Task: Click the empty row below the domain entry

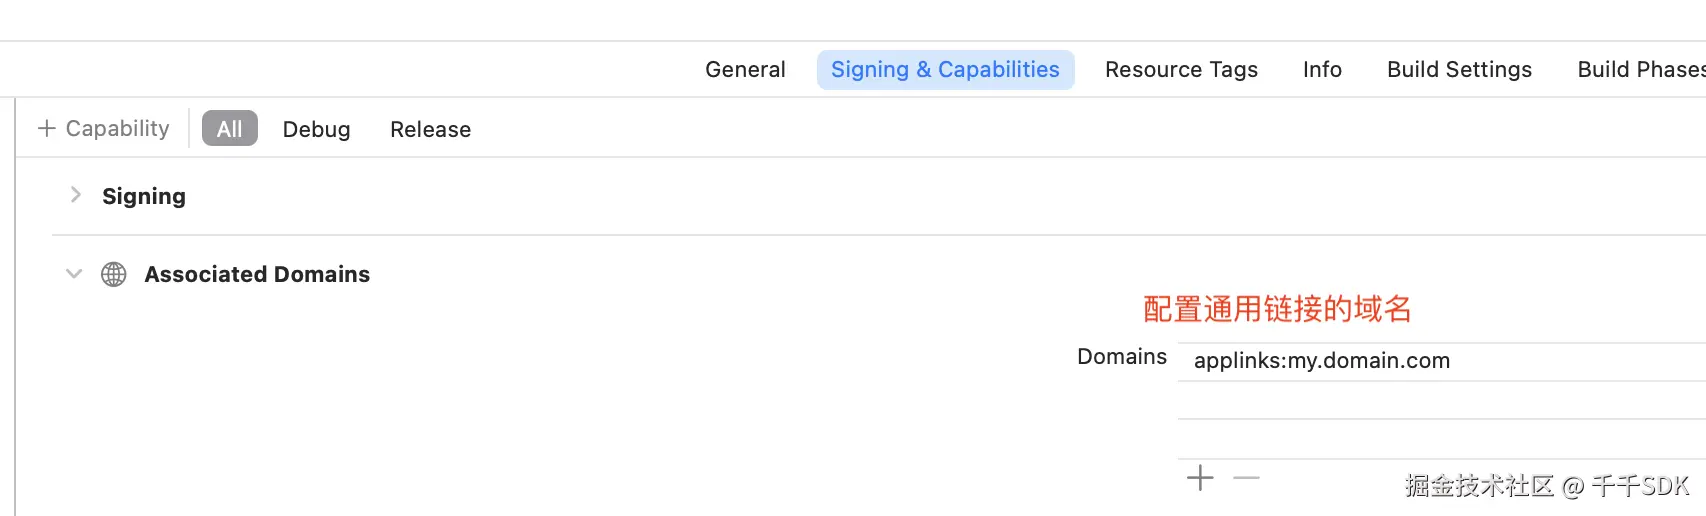Action: click(x=1440, y=400)
